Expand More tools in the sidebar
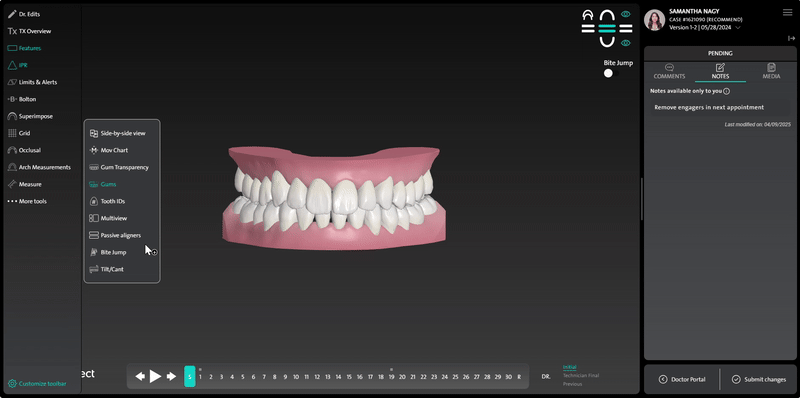Viewport: 800px width, 398px height. point(27,202)
